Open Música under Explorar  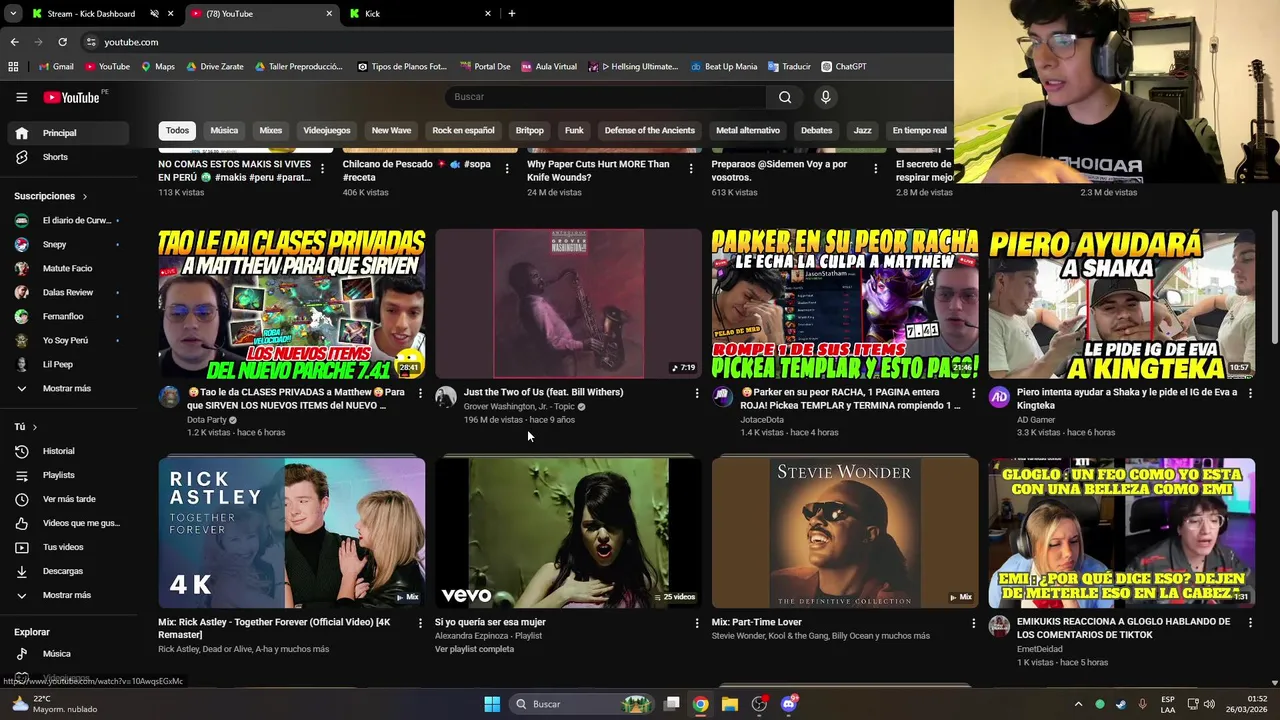coord(68,654)
